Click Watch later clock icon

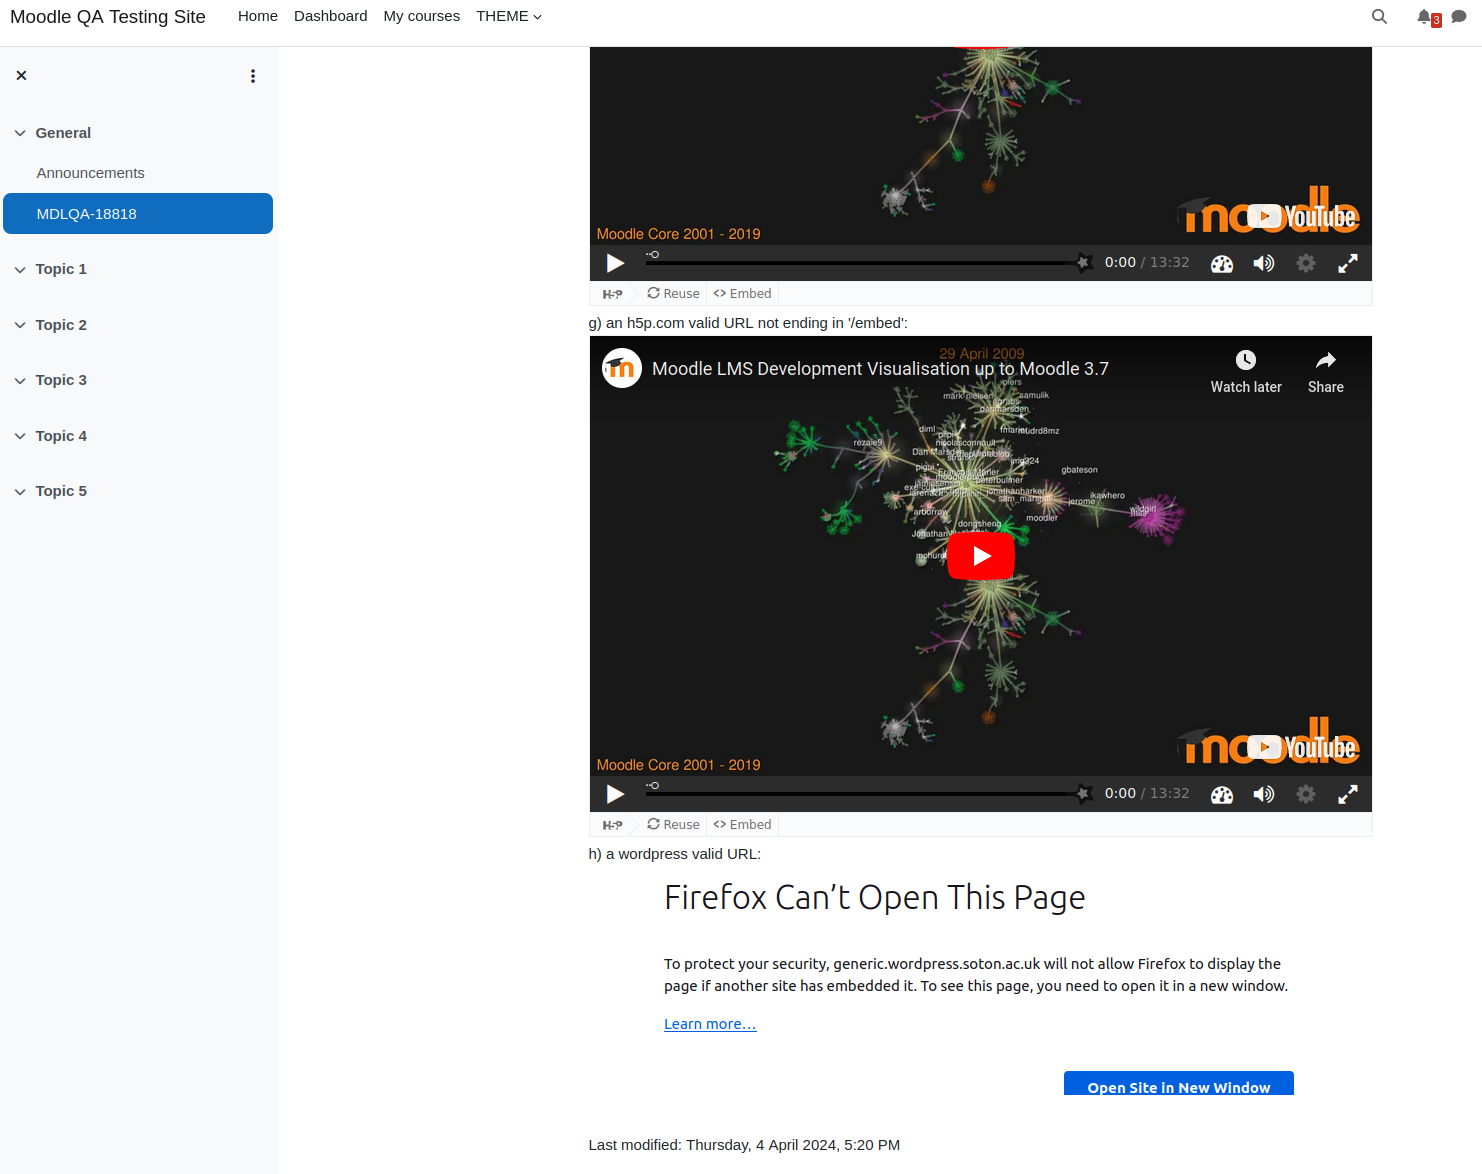(x=1246, y=360)
